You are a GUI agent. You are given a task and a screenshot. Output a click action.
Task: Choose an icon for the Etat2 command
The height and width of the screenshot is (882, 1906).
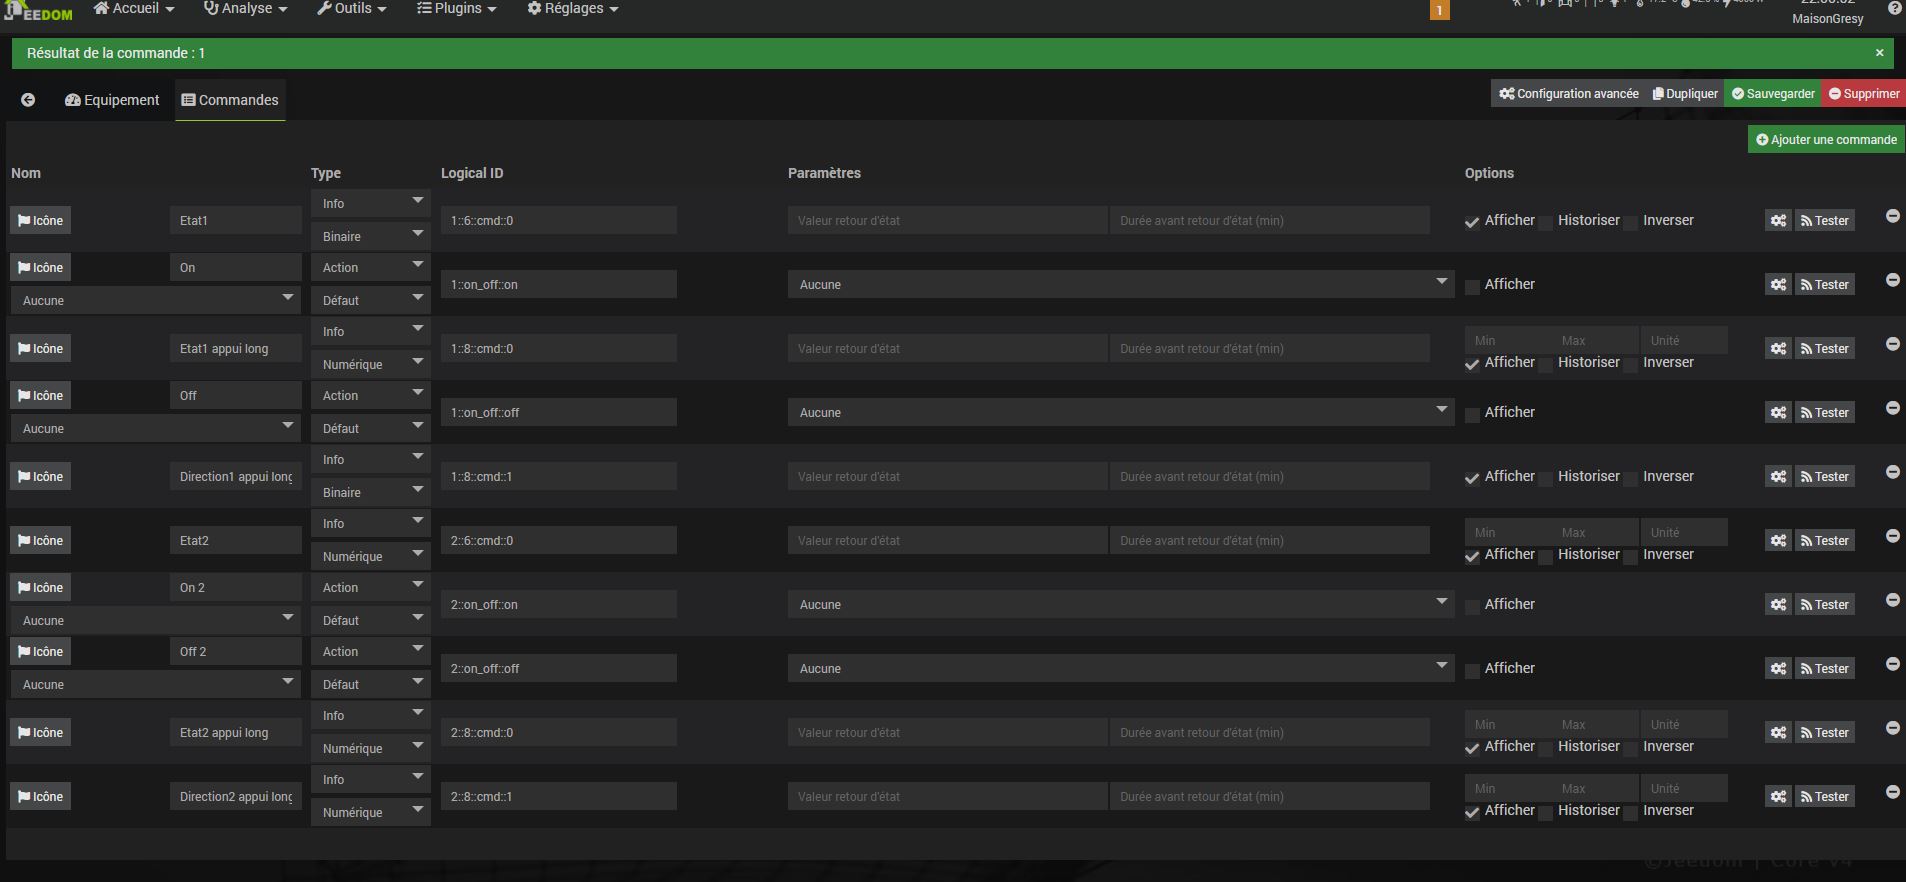point(40,541)
